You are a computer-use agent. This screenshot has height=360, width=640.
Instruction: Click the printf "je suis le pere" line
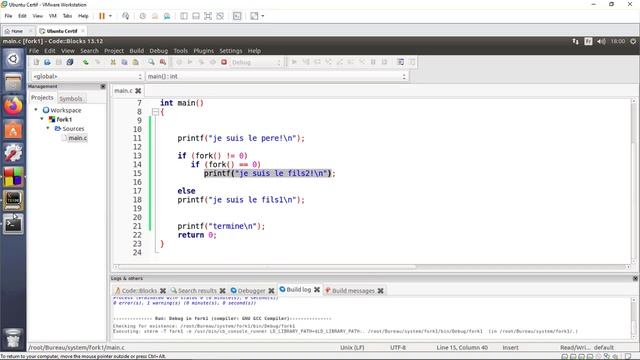[241, 138]
